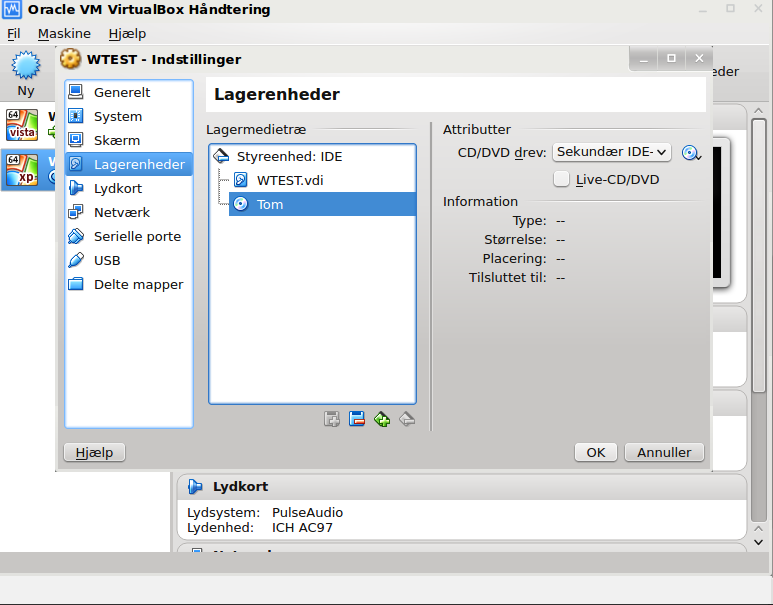Click the Generelt monitor icon
The width and height of the screenshot is (773, 605).
(x=76, y=92)
